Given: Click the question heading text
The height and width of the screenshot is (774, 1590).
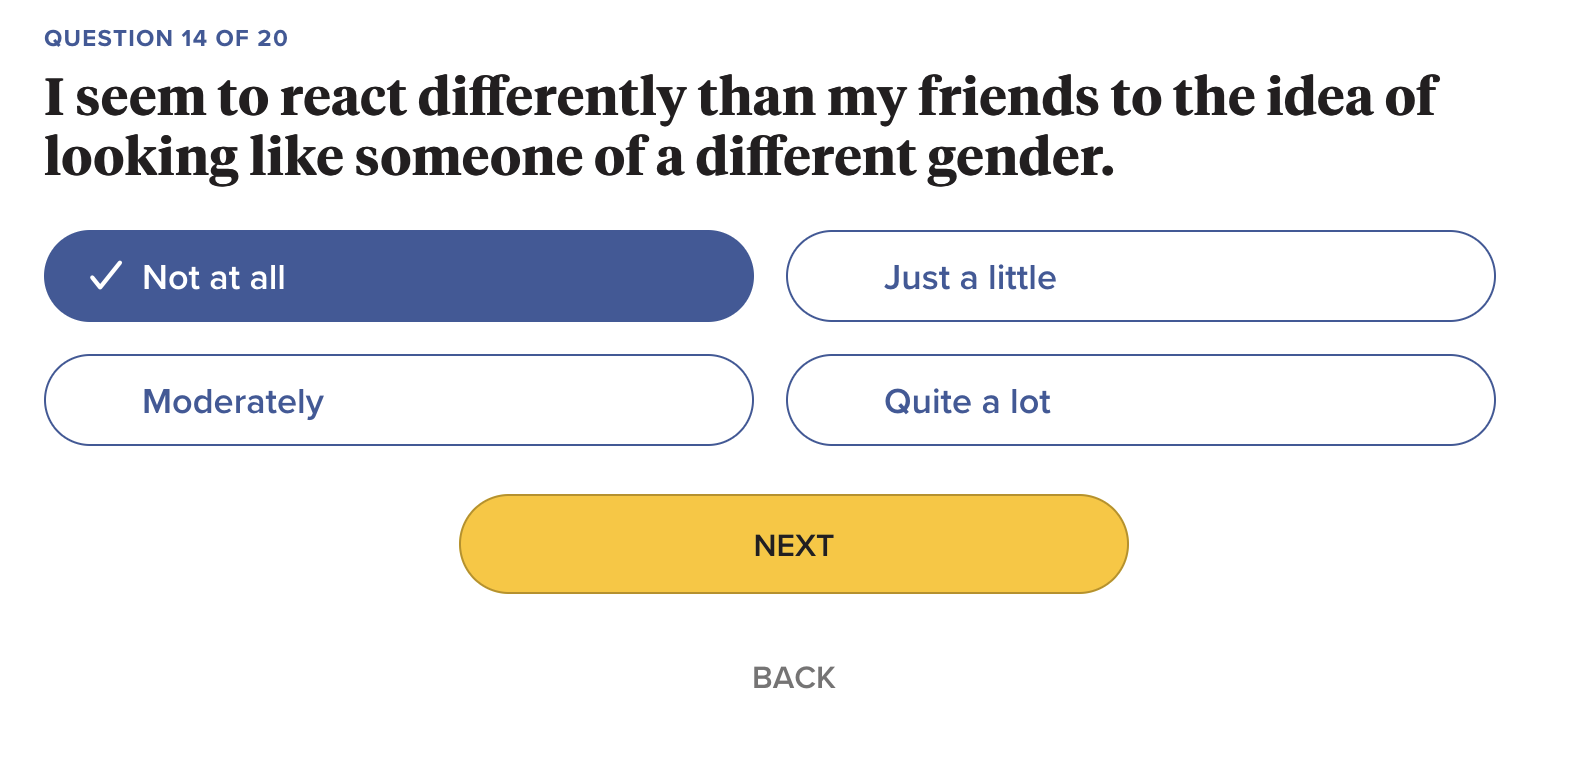Looking at the screenshot, I should [740, 126].
